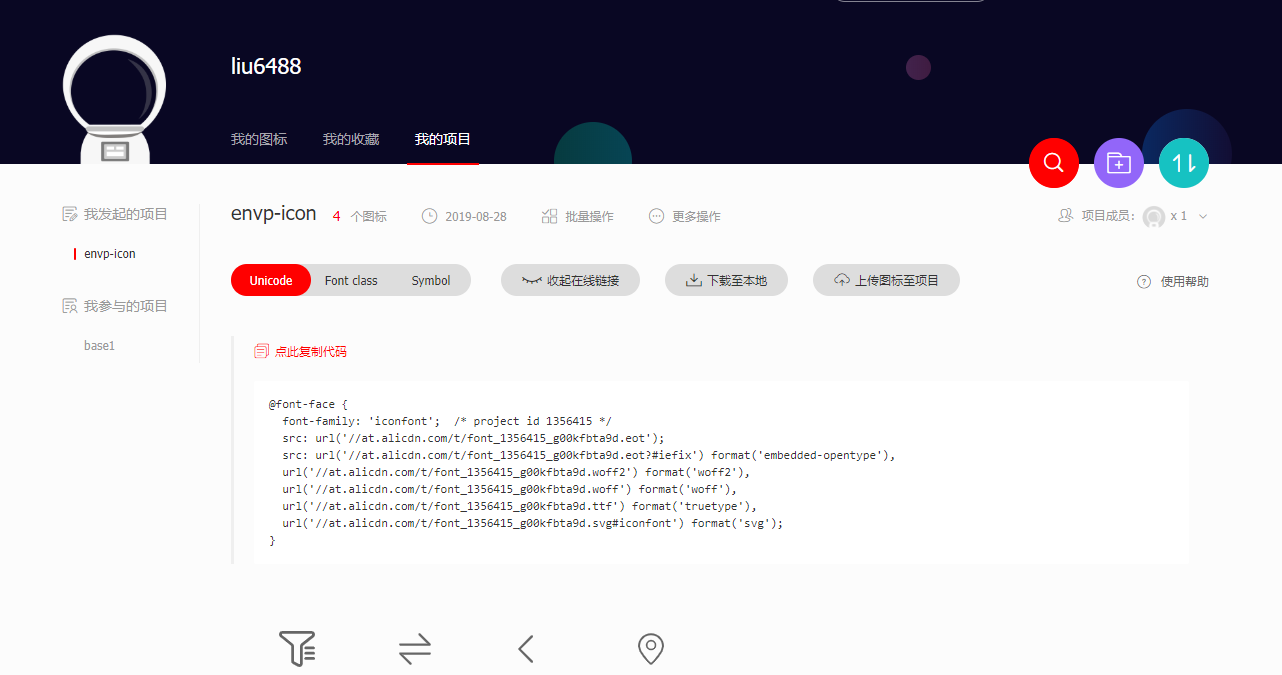
Task: Click 下载至本地 download button
Action: click(x=726, y=281)
